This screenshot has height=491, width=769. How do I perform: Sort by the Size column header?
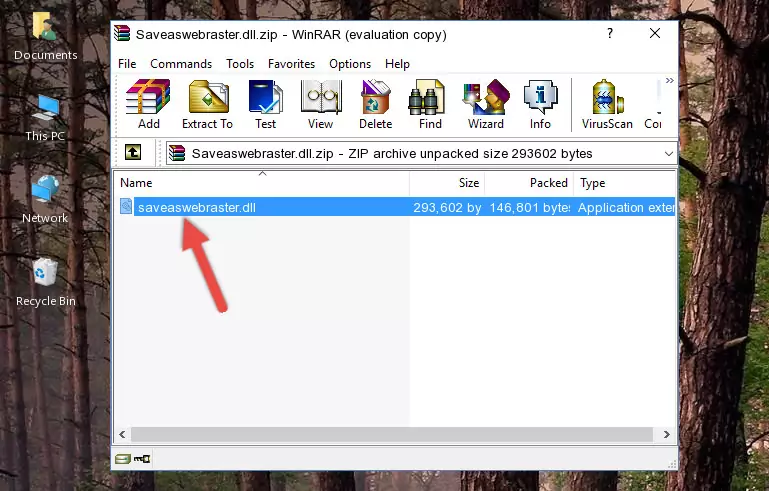pos(447,183)
